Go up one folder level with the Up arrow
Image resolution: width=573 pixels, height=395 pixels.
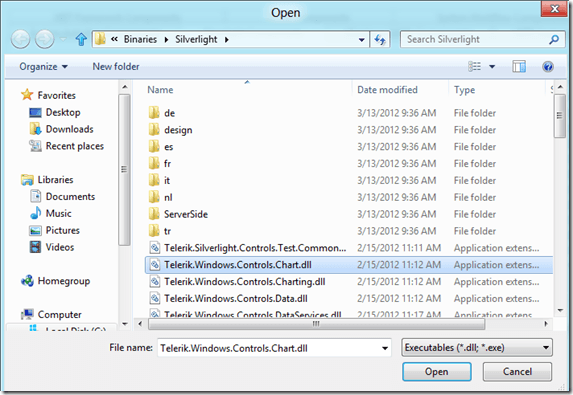81,39
